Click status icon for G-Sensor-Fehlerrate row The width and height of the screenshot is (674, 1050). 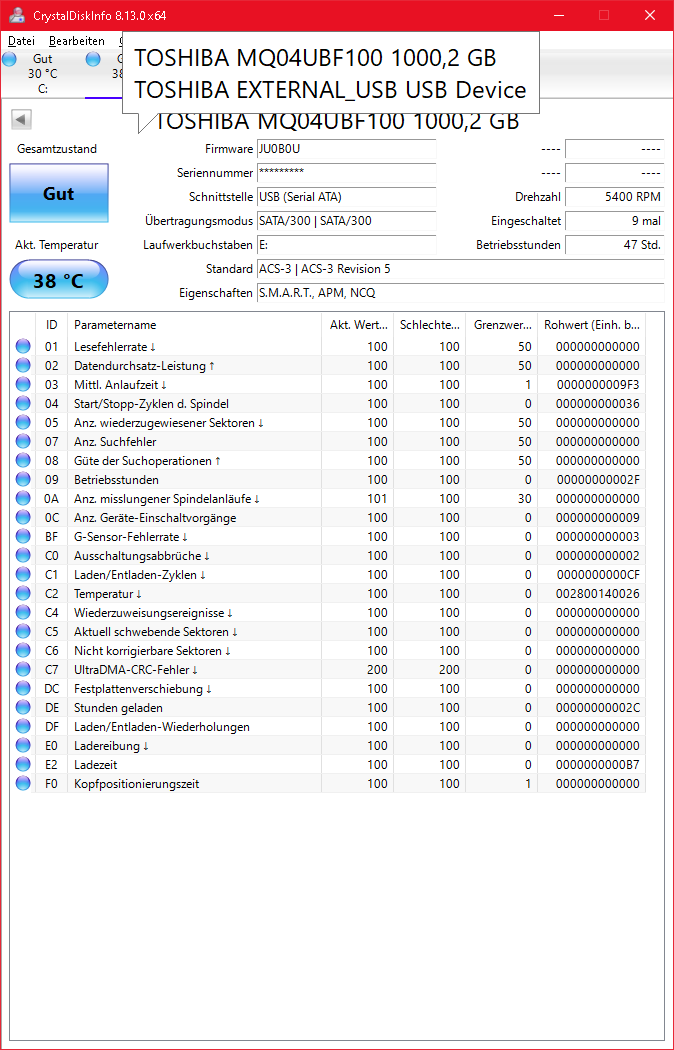[23, 536]
